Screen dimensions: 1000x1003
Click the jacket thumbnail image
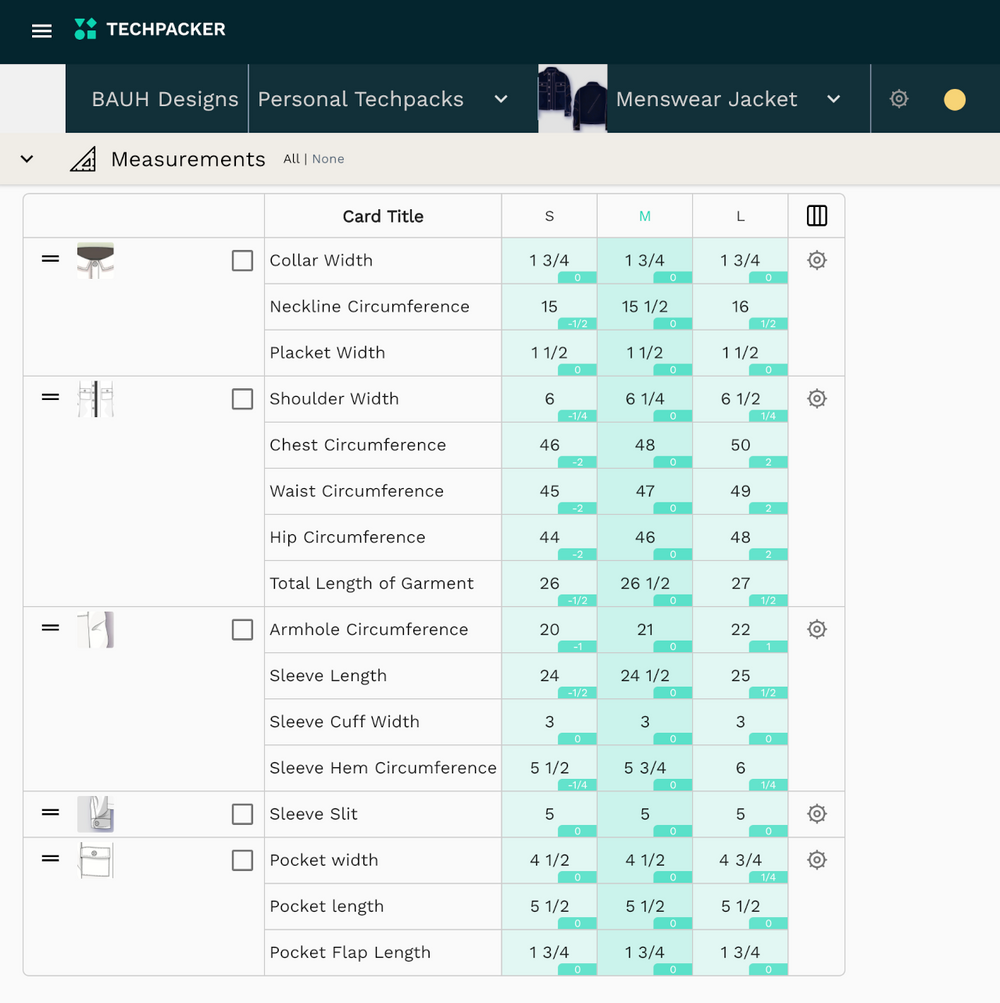click(572, 99)
